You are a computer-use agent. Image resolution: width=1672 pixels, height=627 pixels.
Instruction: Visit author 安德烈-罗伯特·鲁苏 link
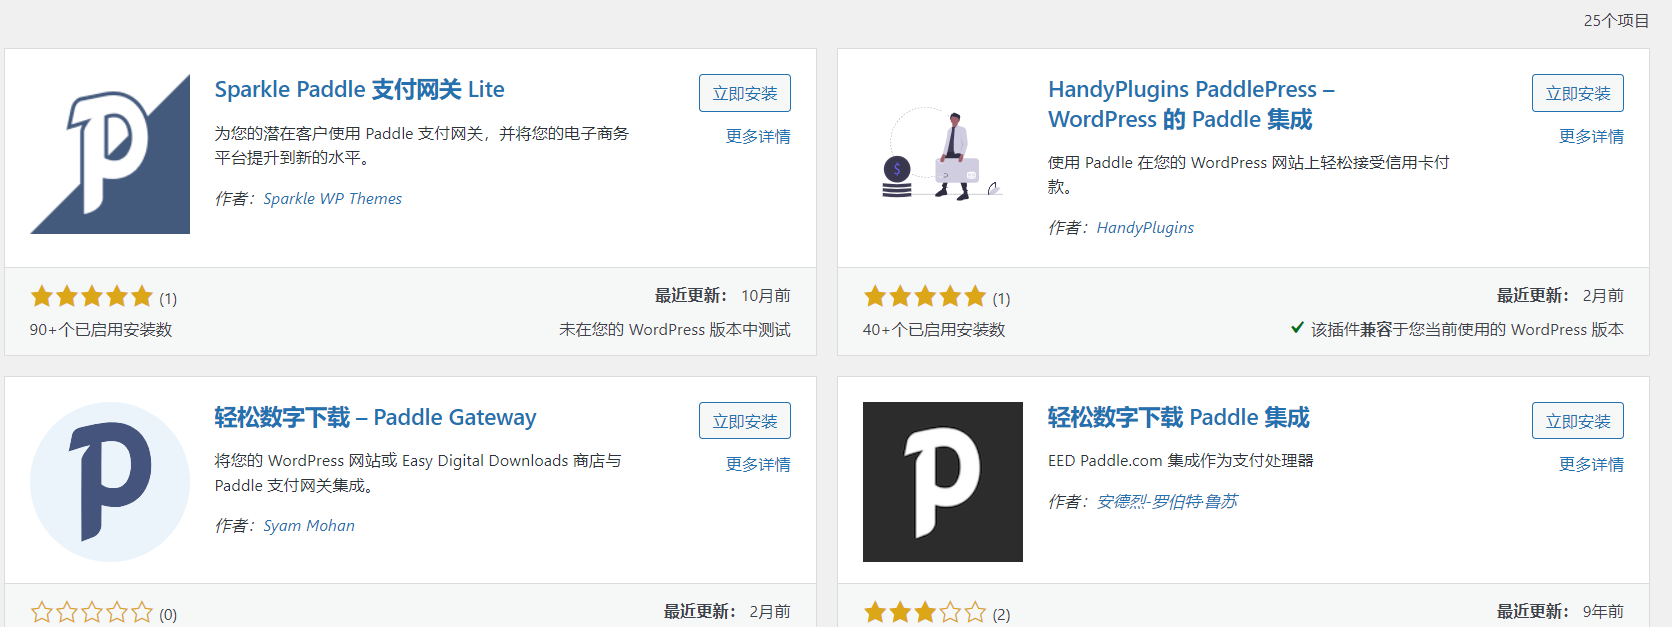[1167, 501]
